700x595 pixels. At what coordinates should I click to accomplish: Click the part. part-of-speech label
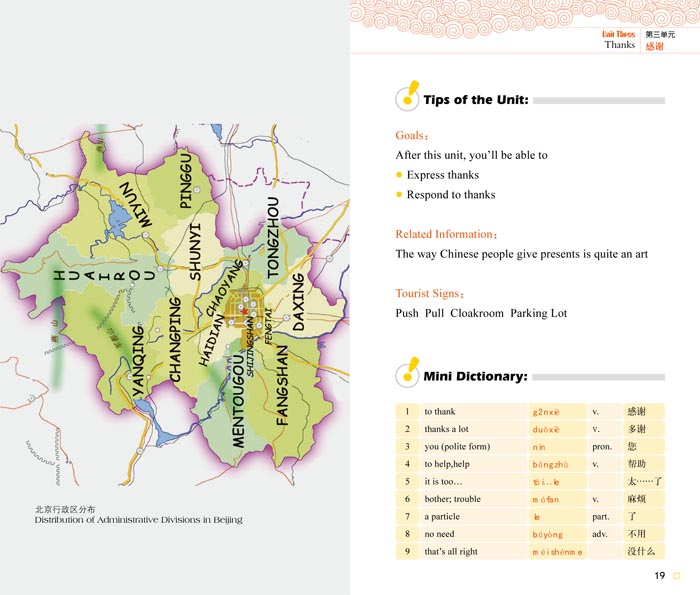pyautogui.click(x=600, y=517)
